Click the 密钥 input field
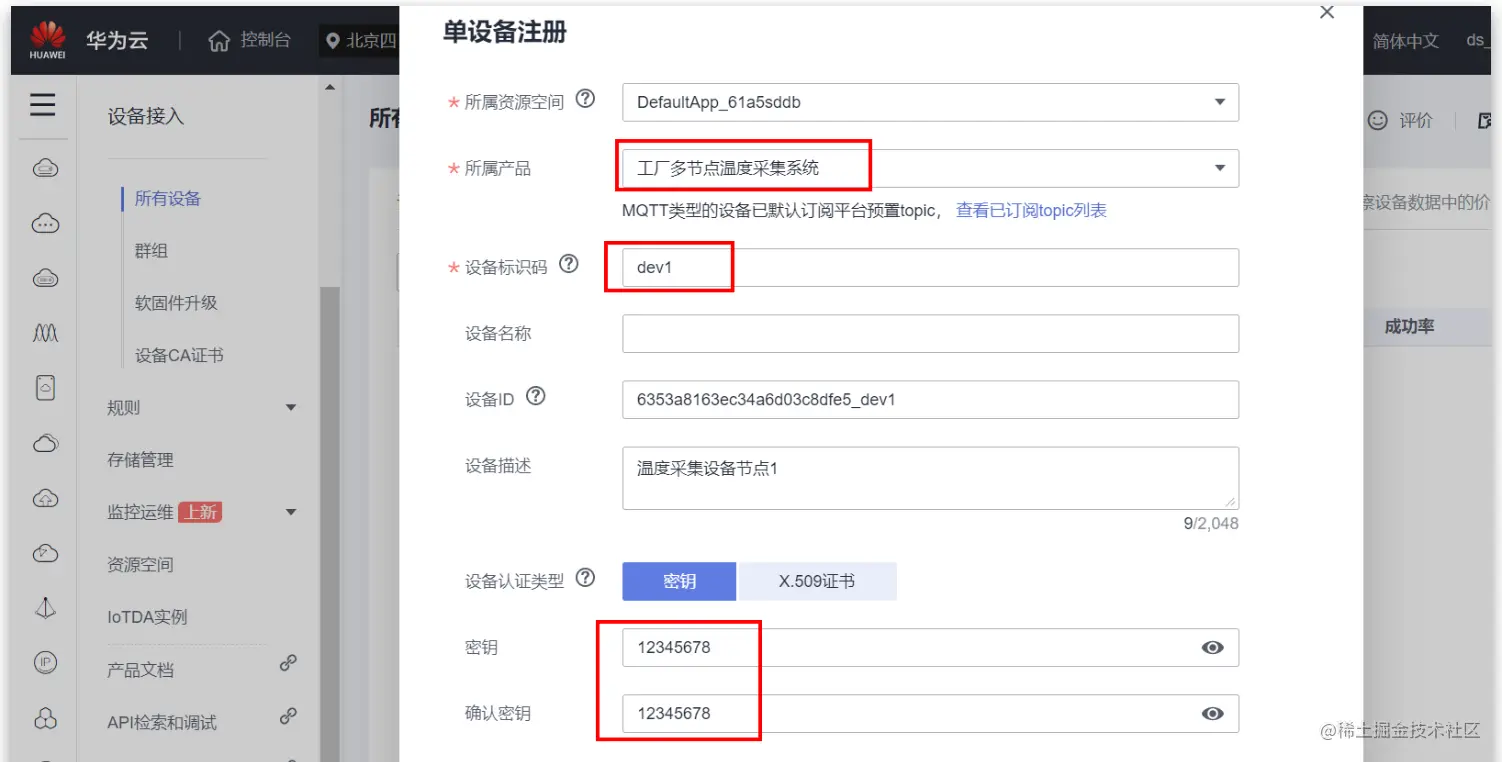 pos(930,648)
